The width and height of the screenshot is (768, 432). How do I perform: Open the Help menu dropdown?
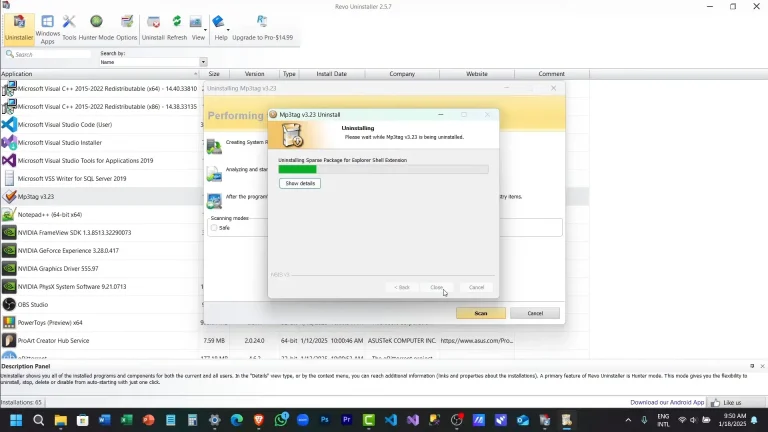point(221,28)
